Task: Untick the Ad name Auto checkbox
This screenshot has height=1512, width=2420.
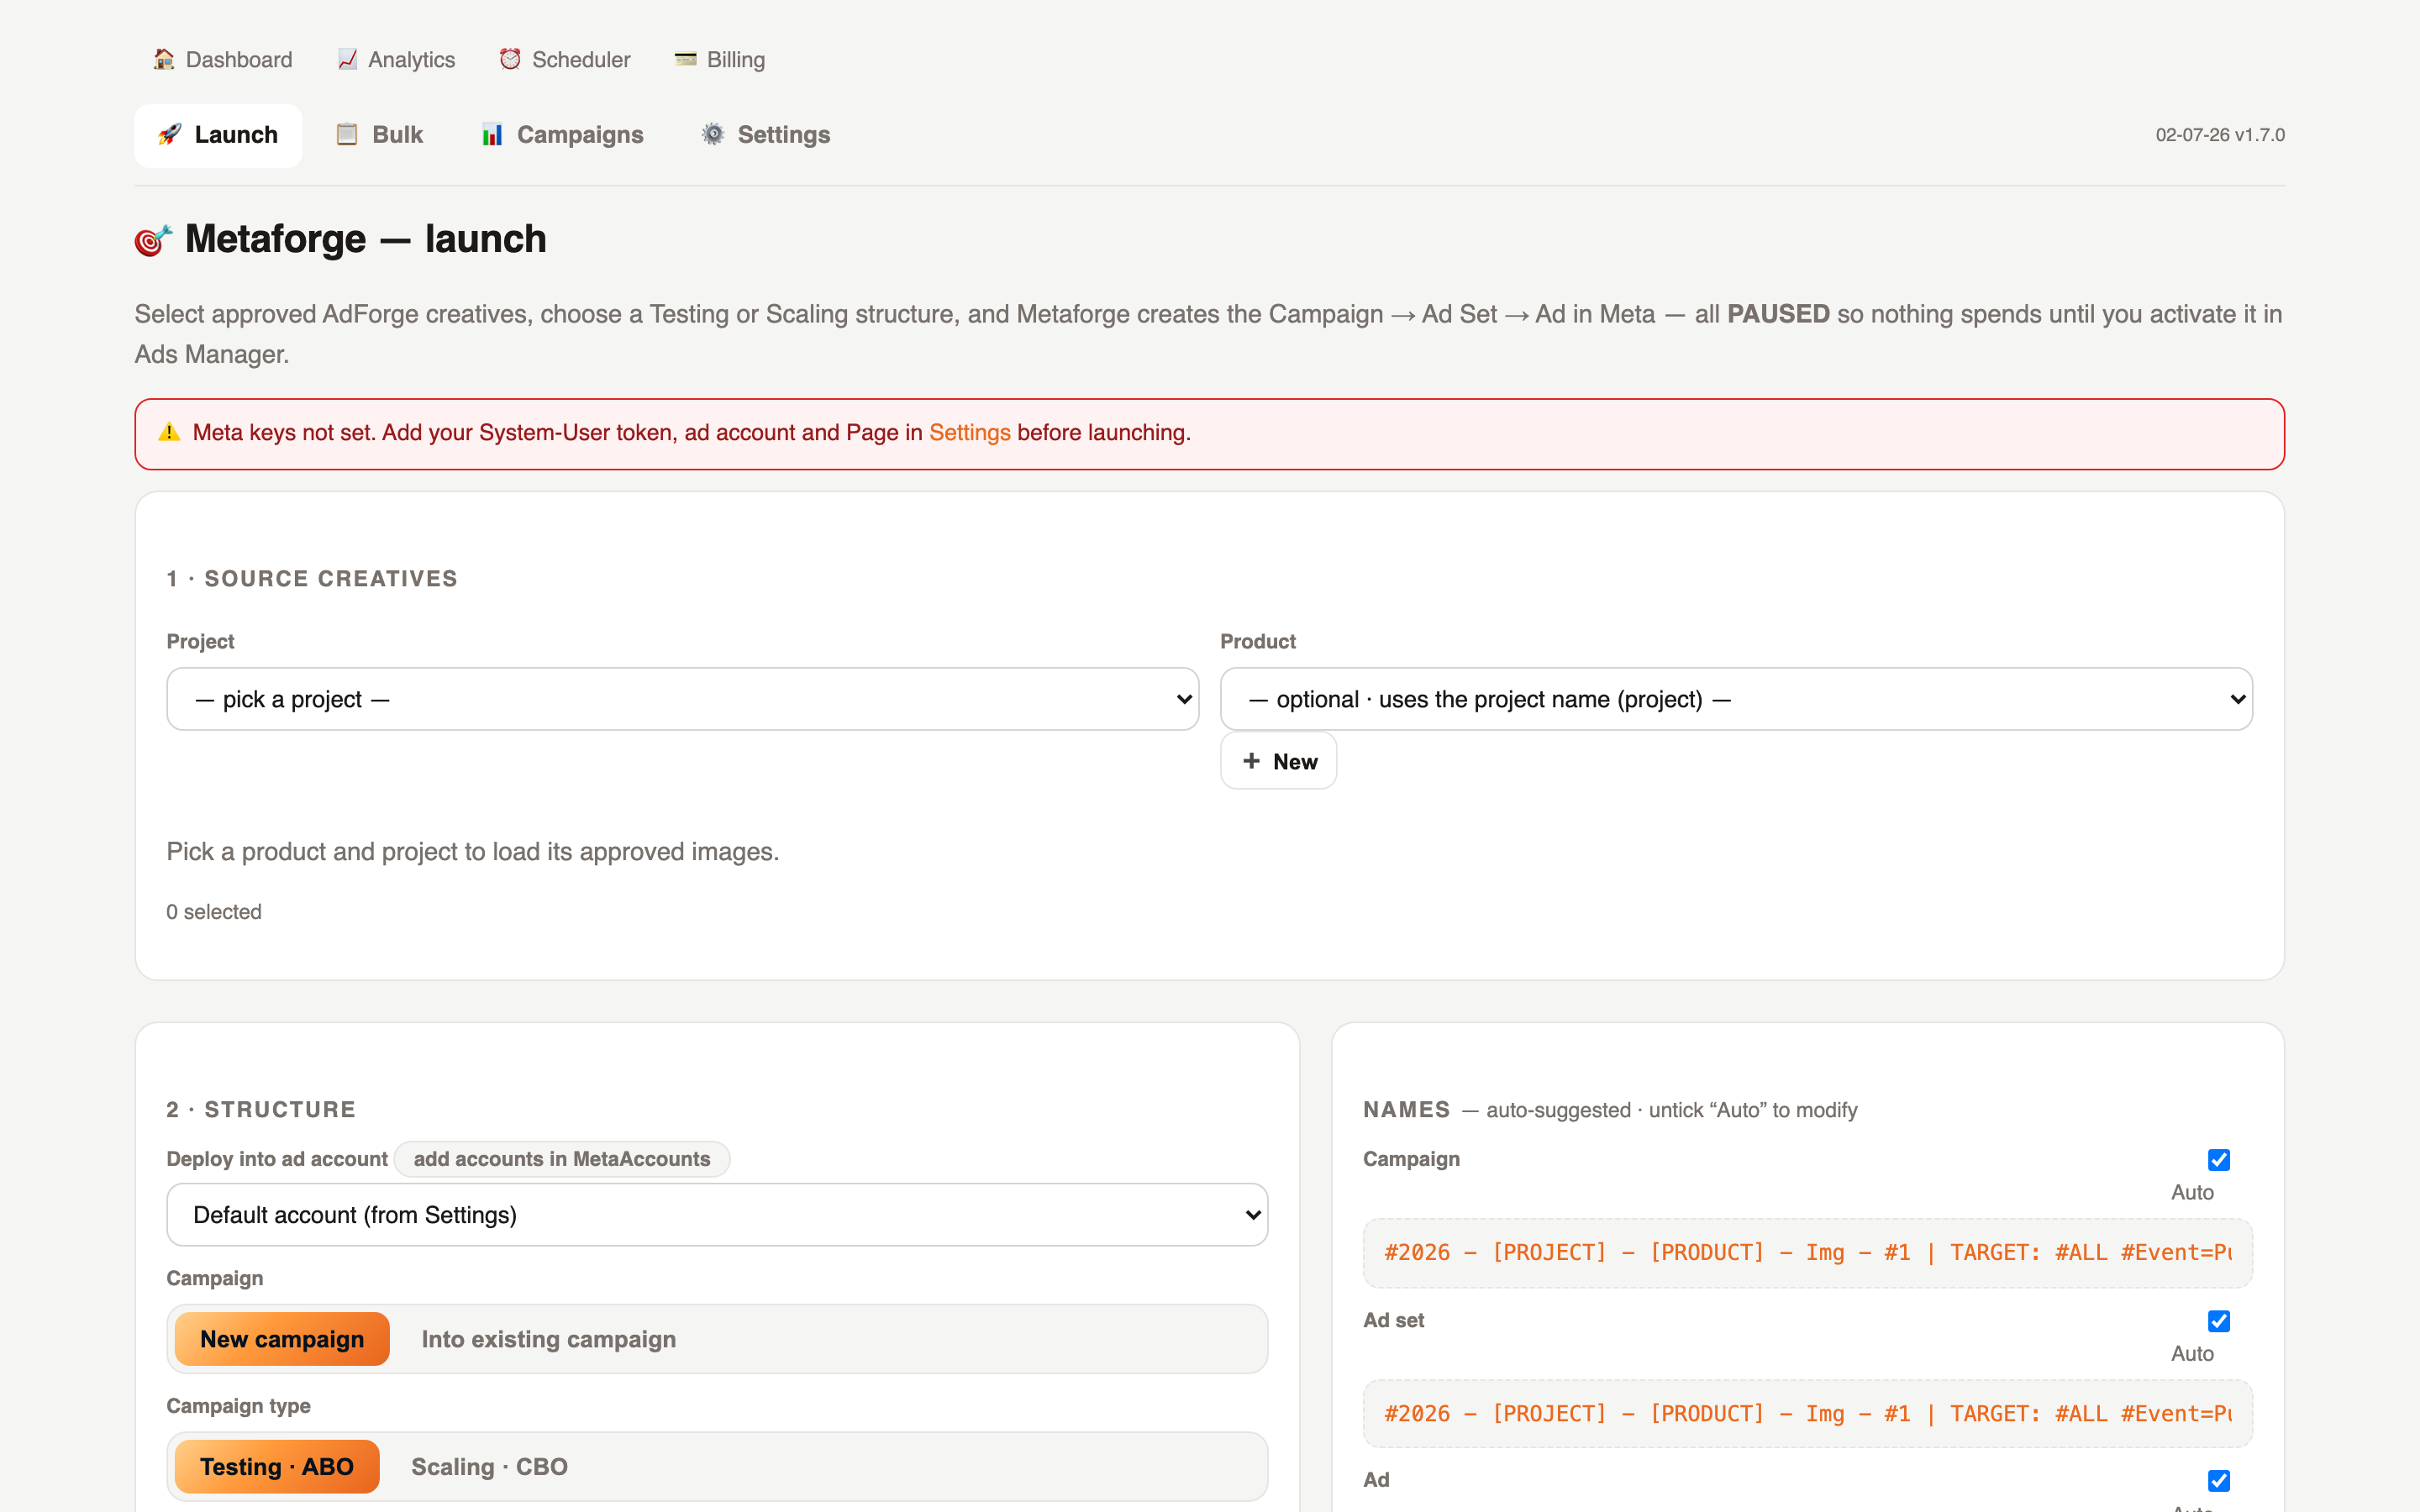Action: coord(2219,1480)
